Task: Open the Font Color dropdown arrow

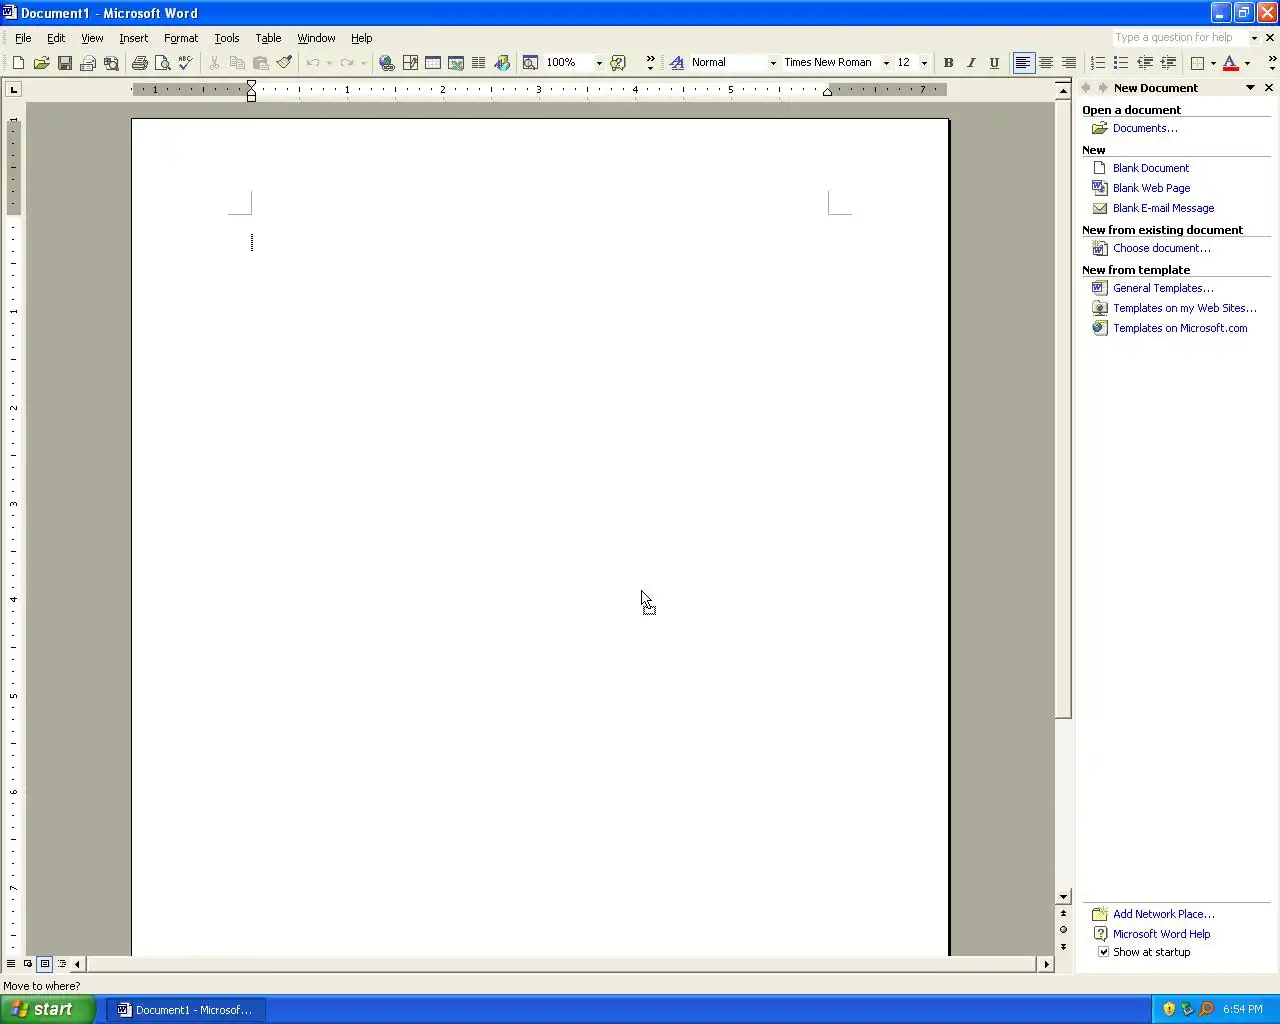Action: (1247, 63)
